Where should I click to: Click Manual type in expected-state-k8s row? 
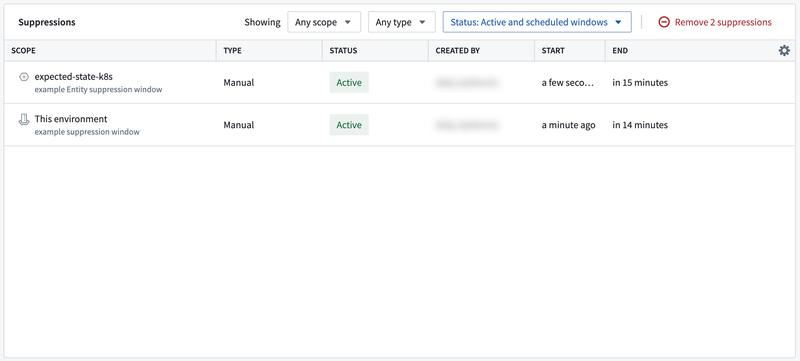239,83
